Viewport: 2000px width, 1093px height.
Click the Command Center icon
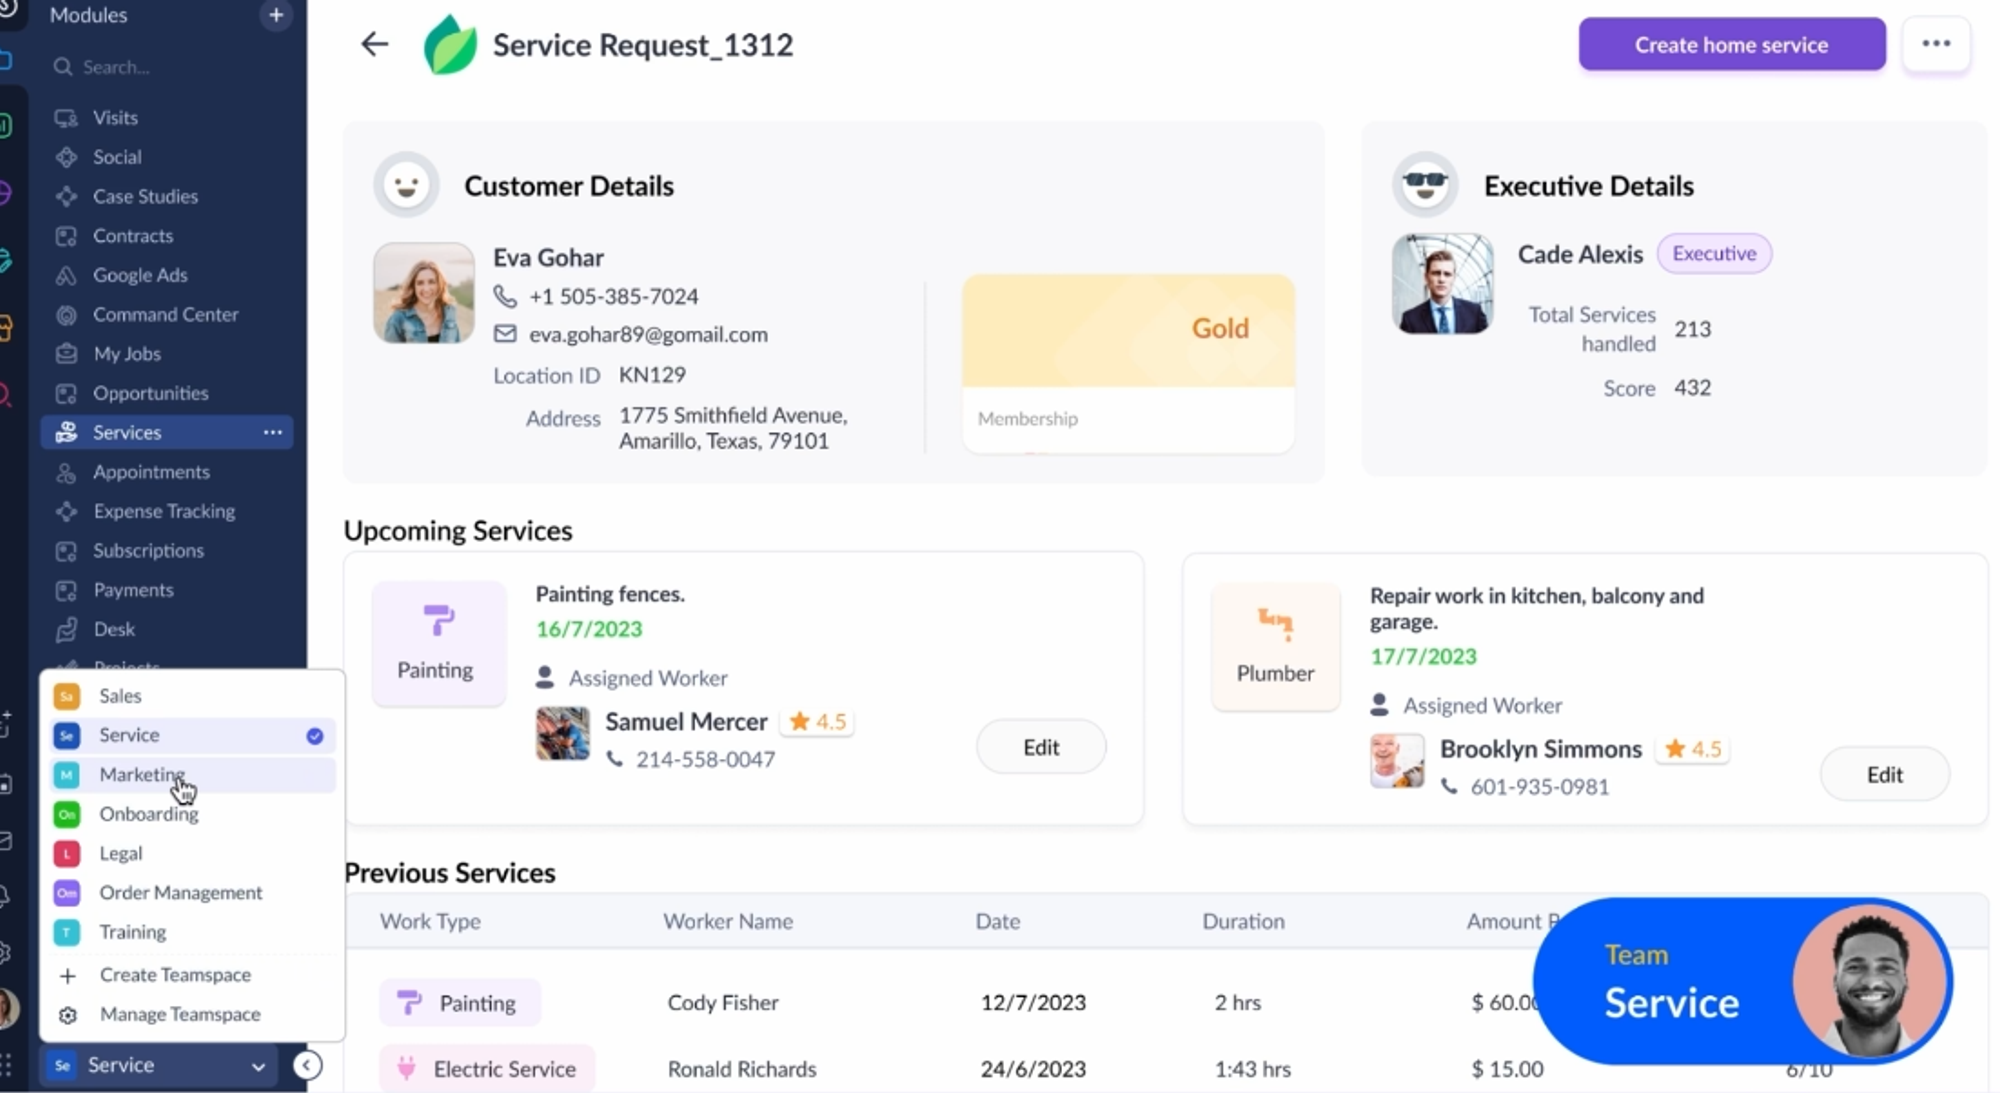click(x=66, y=315)
